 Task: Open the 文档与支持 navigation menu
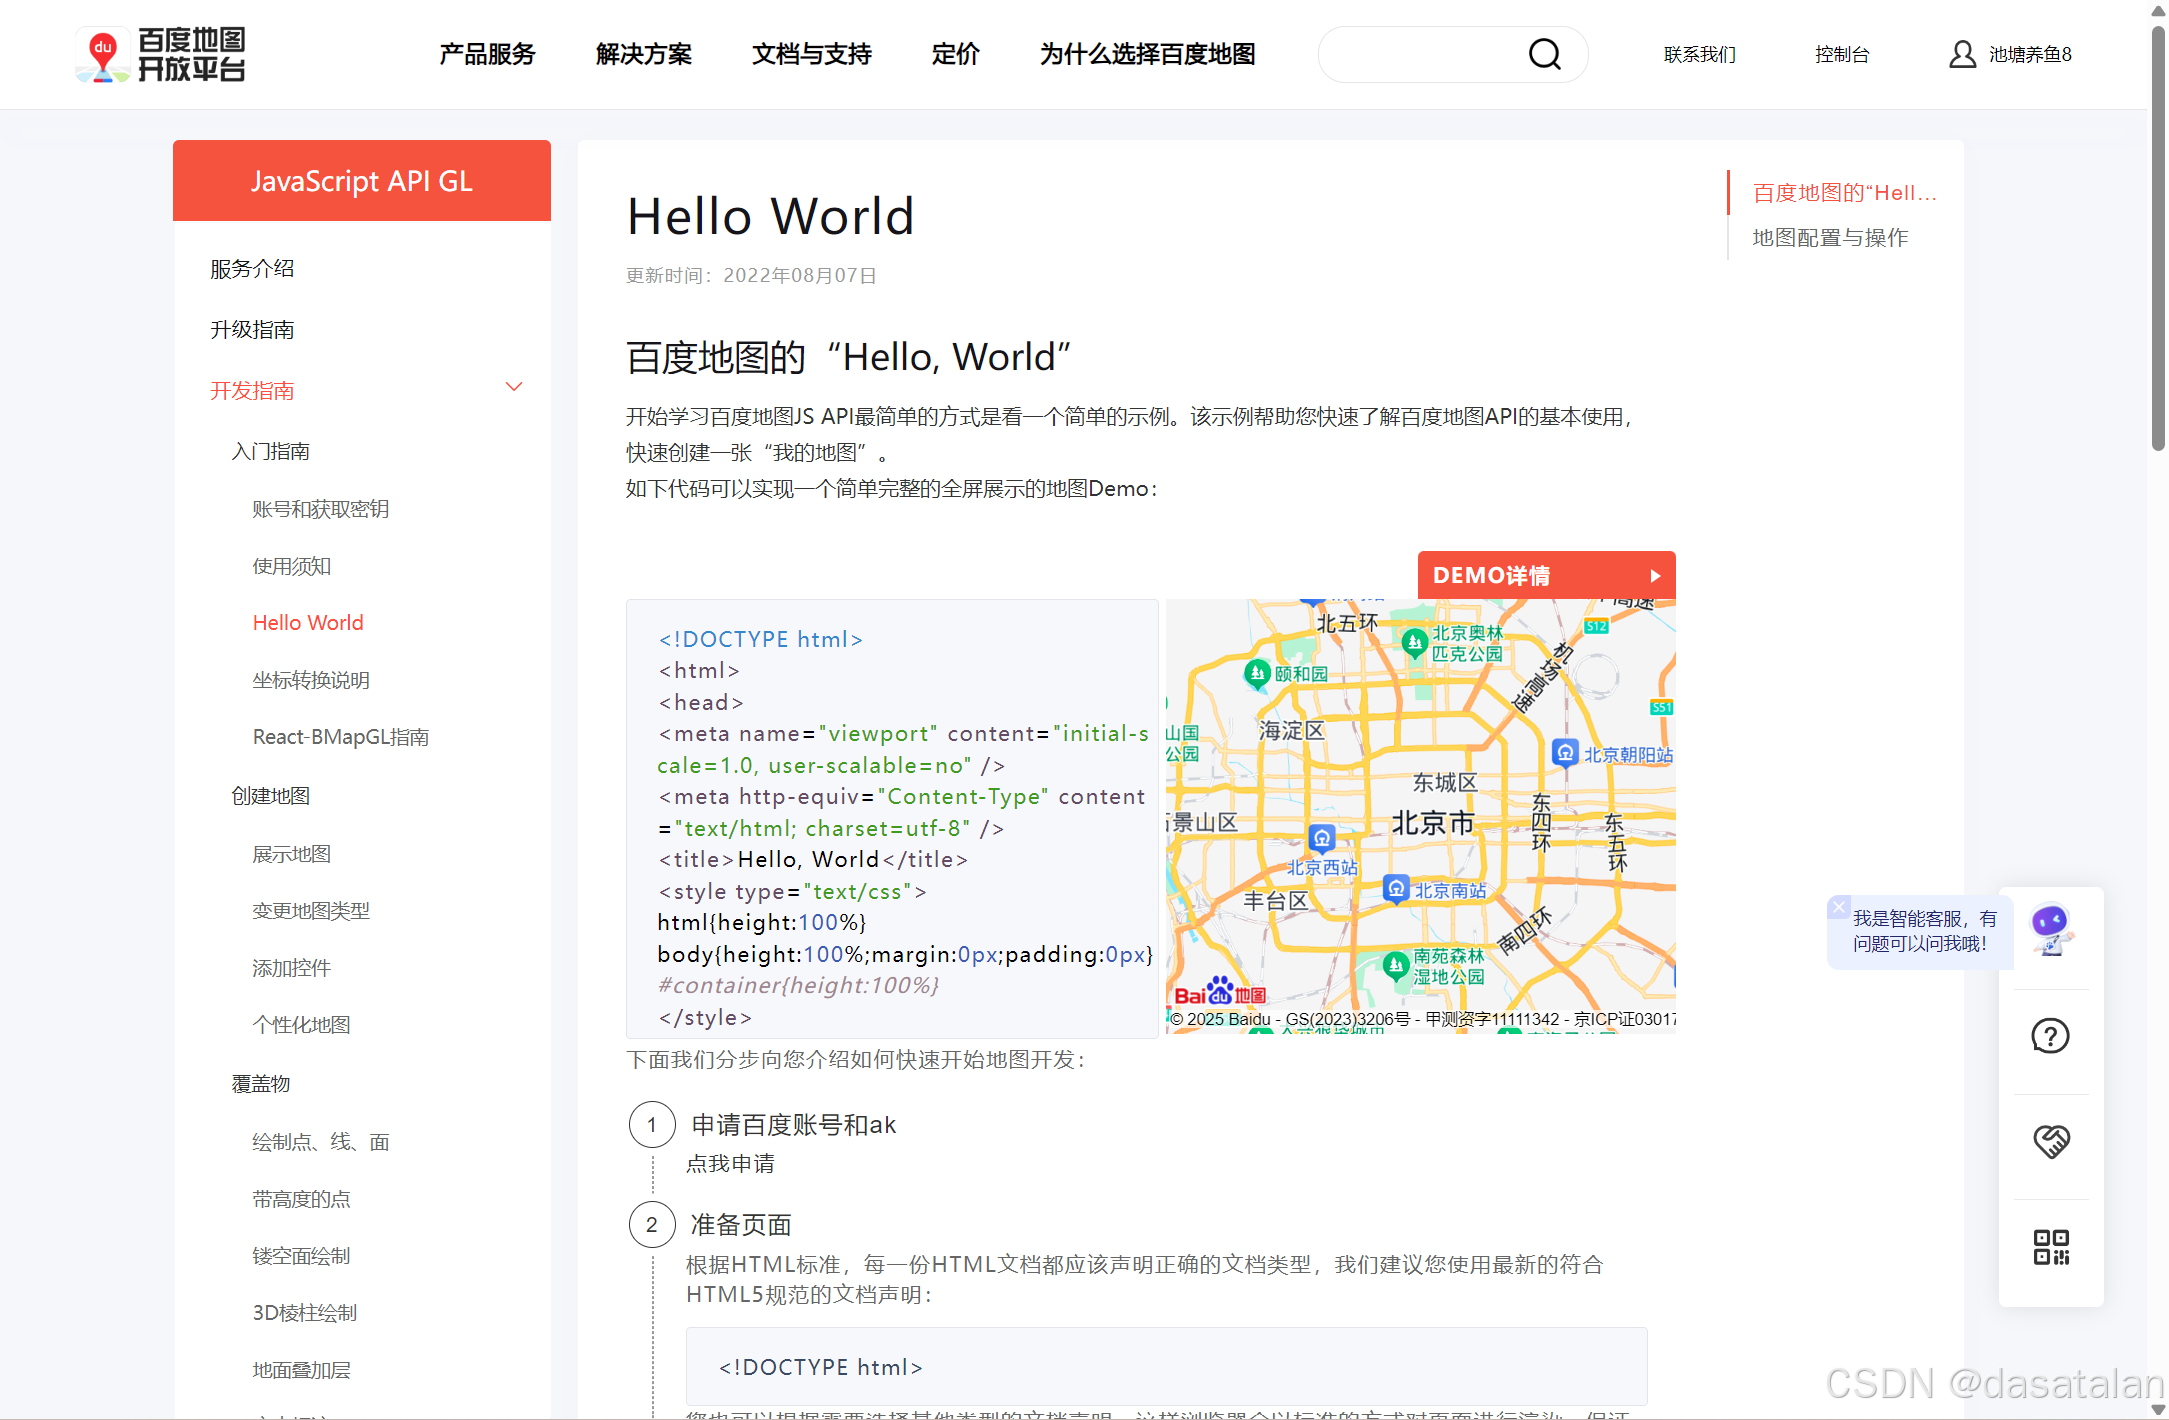[811, 54]
